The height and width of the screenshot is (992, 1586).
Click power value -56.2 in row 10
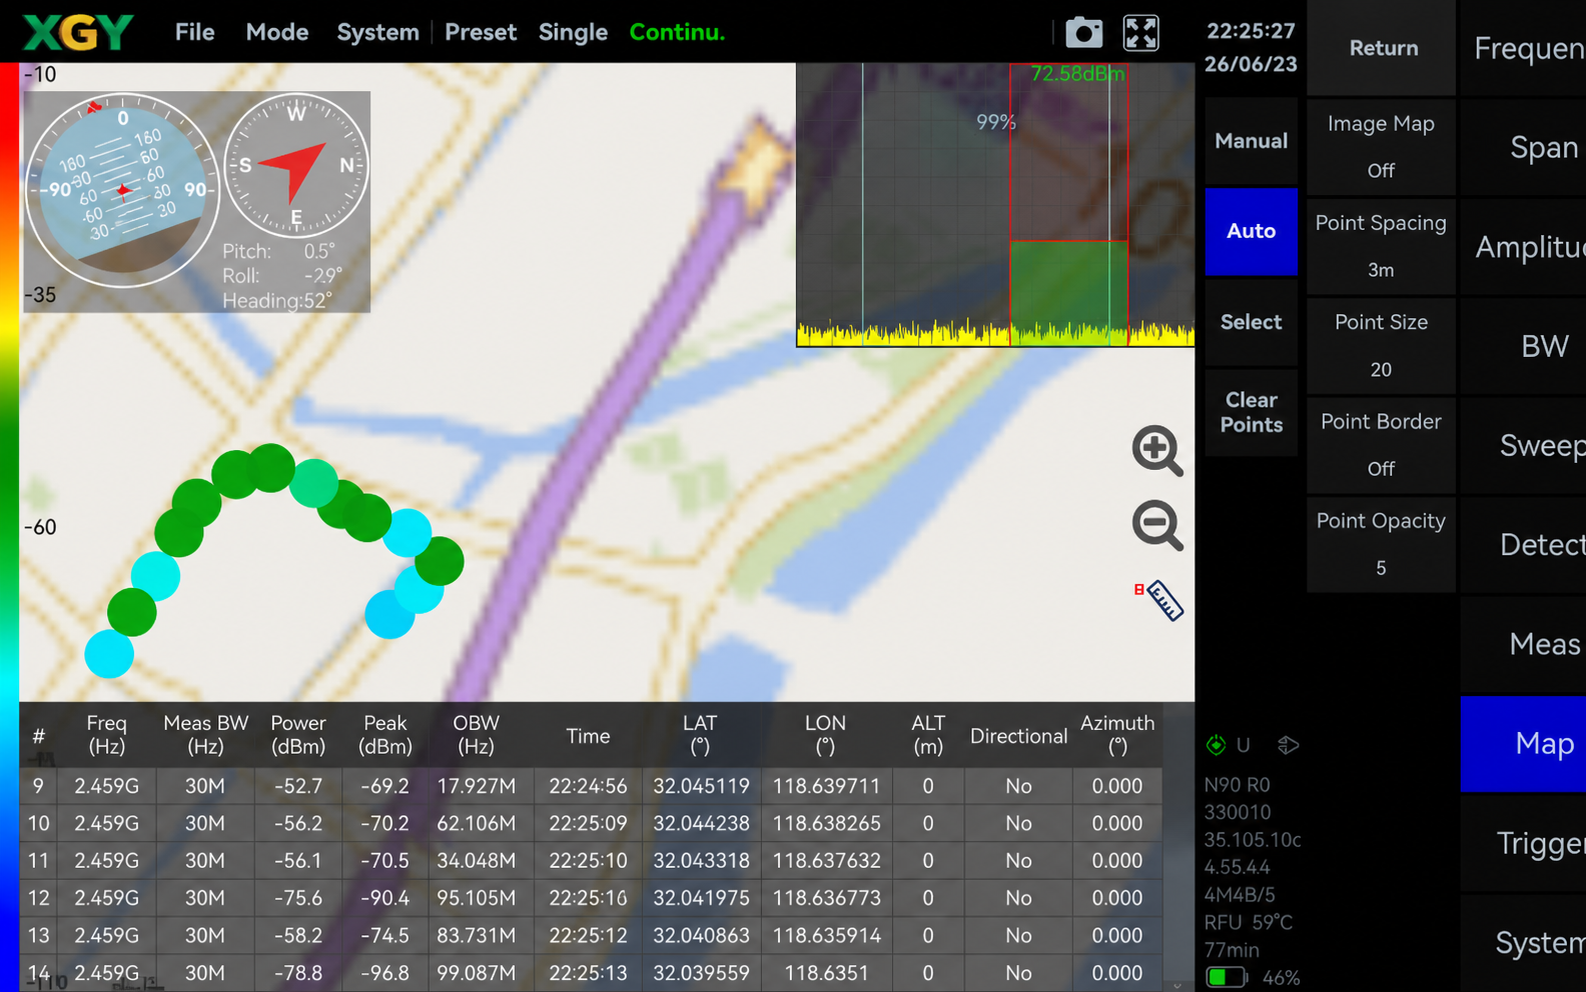pos(298,823)
